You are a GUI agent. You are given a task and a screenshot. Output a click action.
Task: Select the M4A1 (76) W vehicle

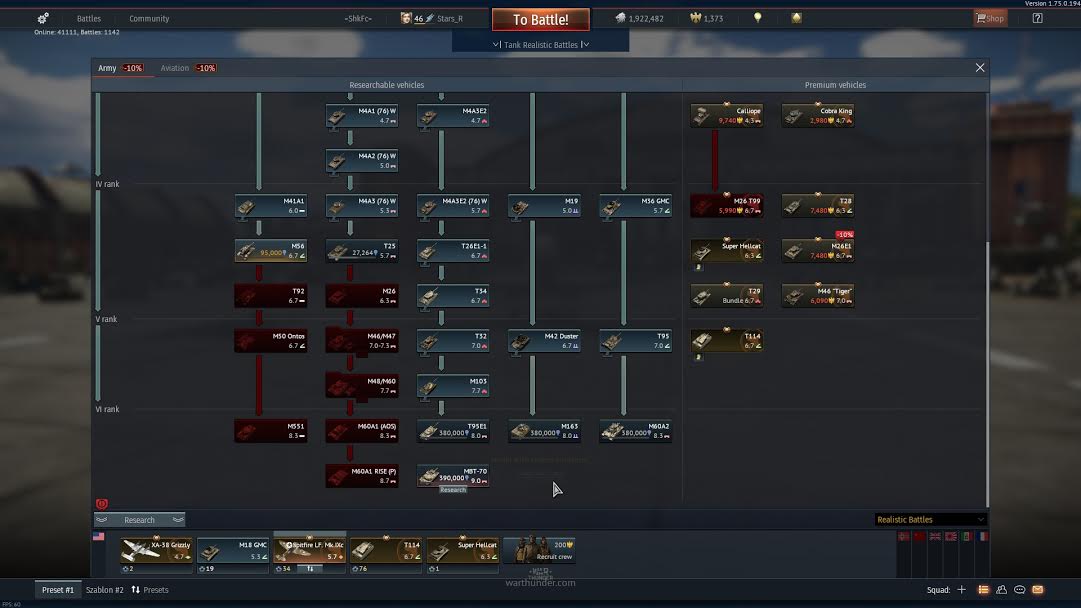click(361, 115)
